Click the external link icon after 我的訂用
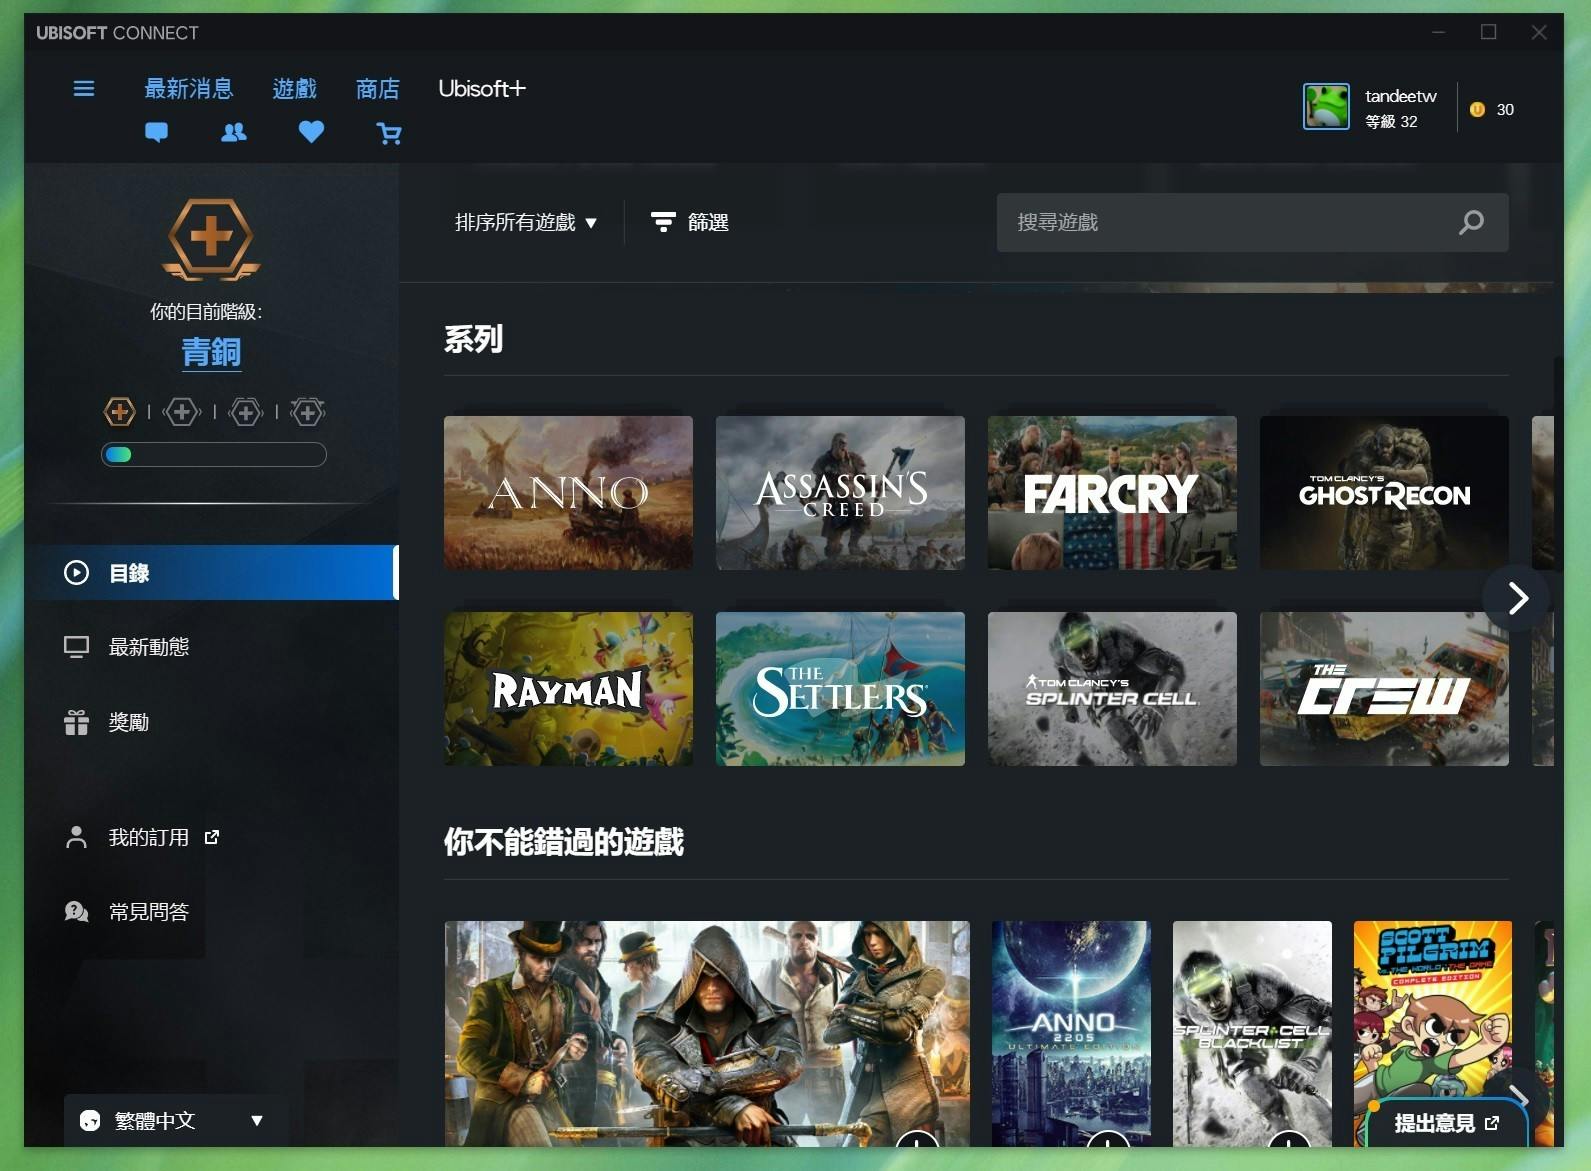Image resolution: width=1591 pixels, height=1171 pixels. point(212,838)
